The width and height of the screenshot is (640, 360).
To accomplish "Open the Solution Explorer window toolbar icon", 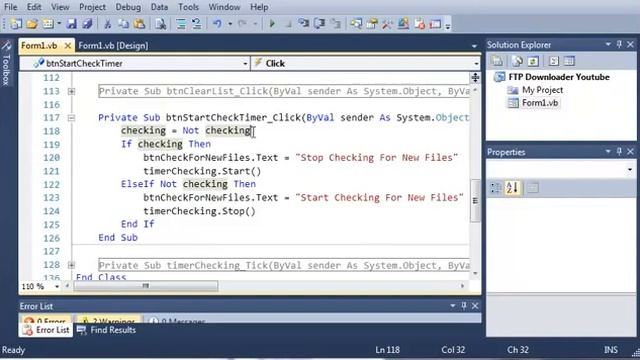I will click(356, 24).
